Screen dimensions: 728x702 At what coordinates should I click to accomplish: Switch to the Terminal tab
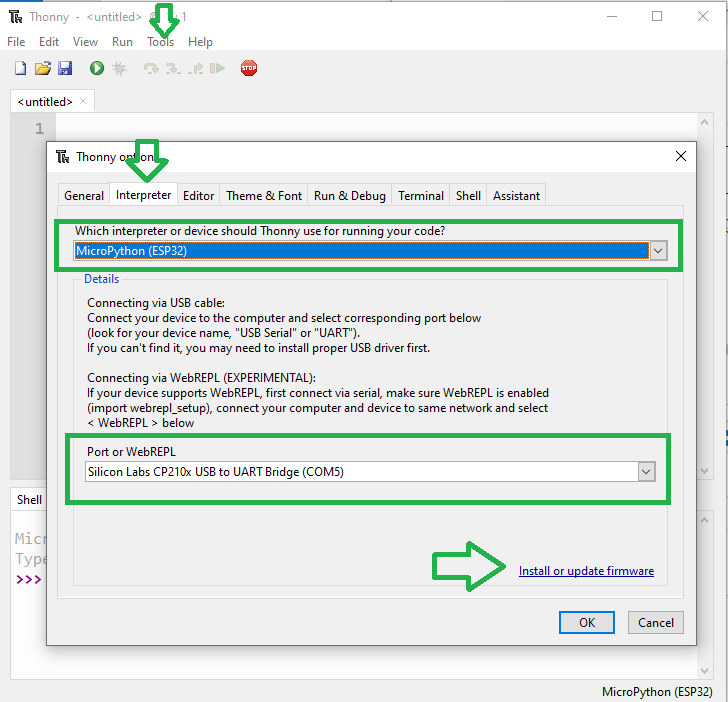click(421, 196)
